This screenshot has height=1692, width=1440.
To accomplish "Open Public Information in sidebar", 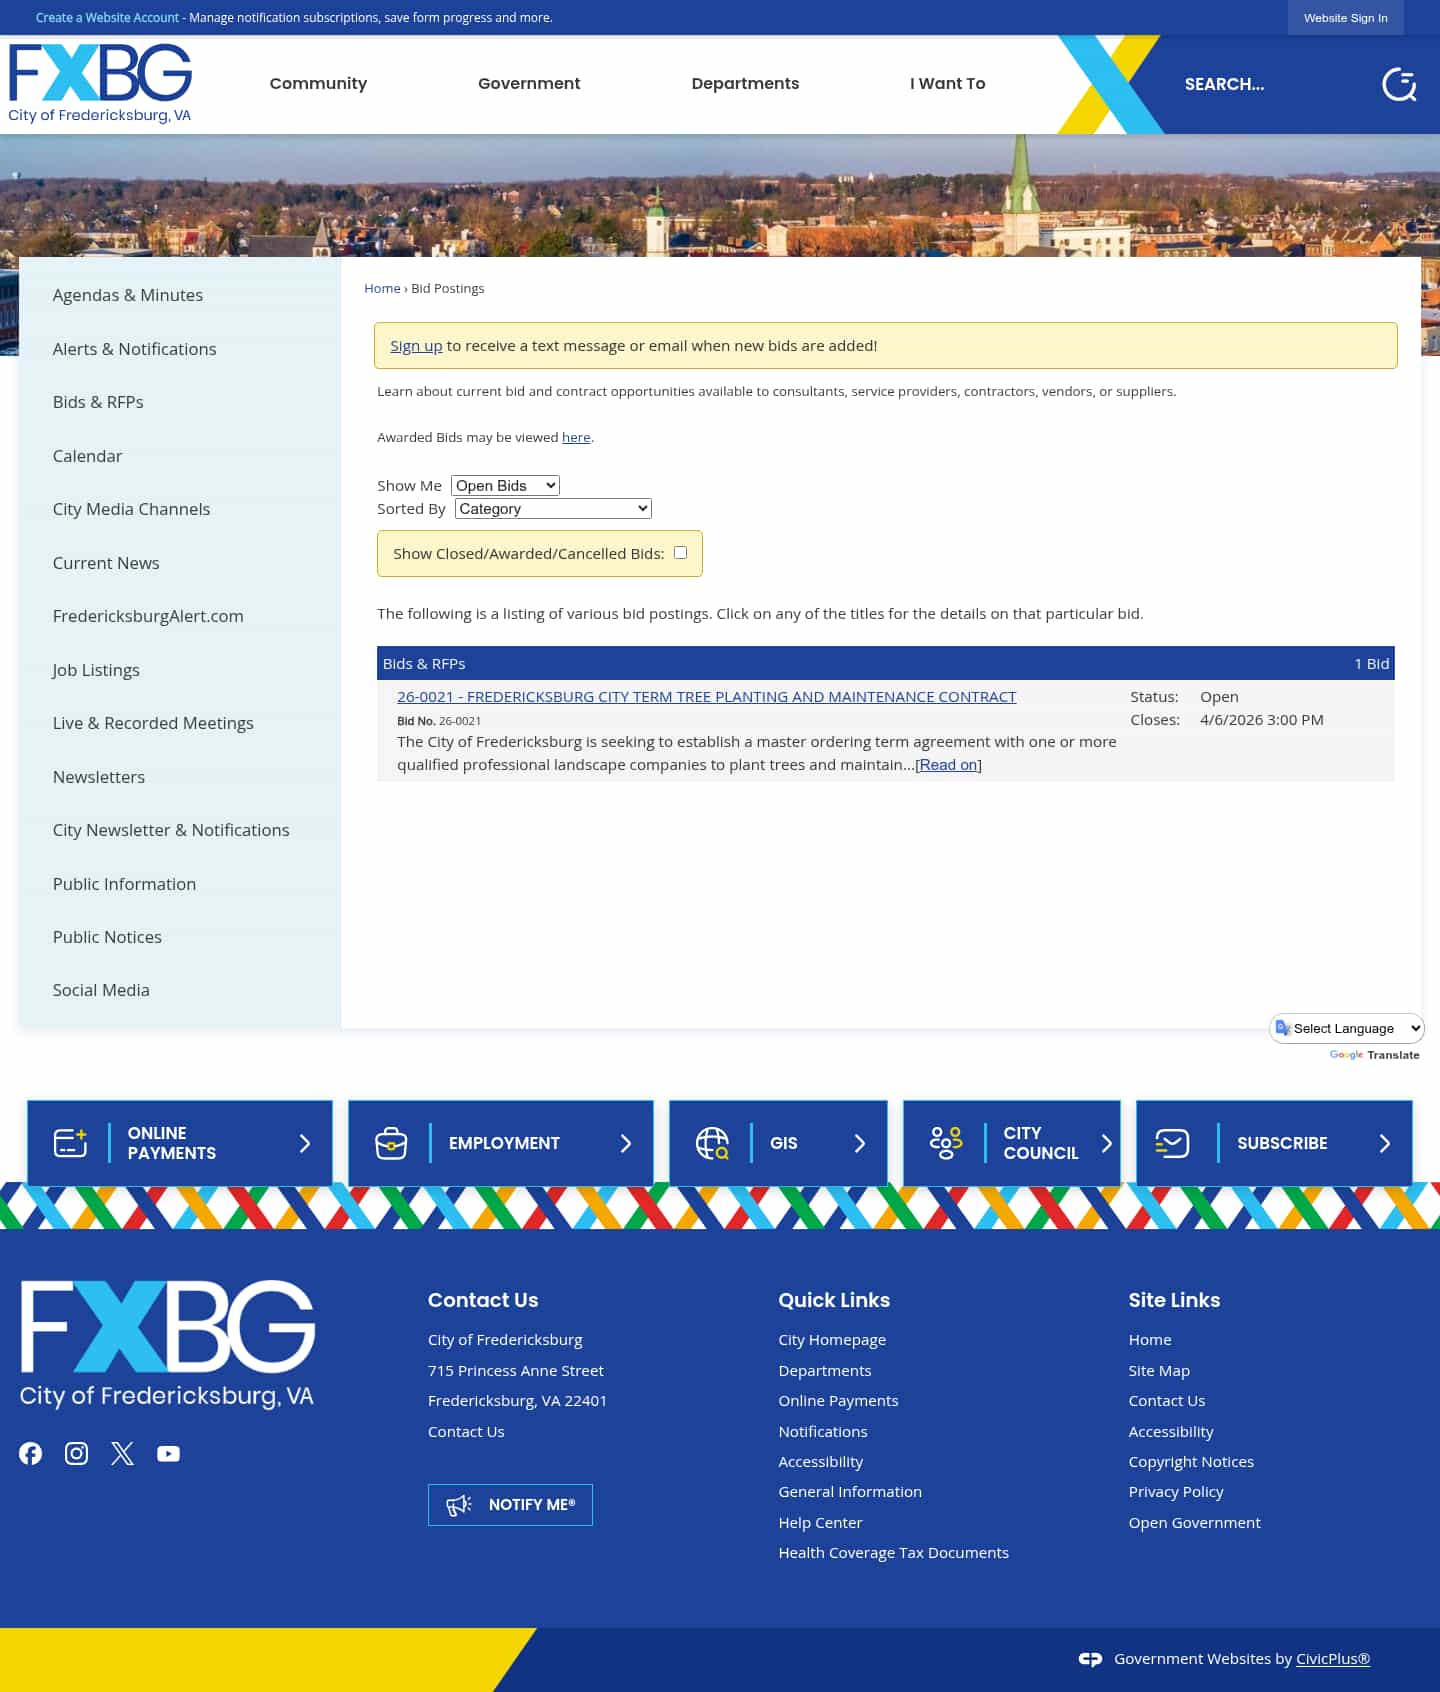I will pyautogui.click(x=124, y=884).
